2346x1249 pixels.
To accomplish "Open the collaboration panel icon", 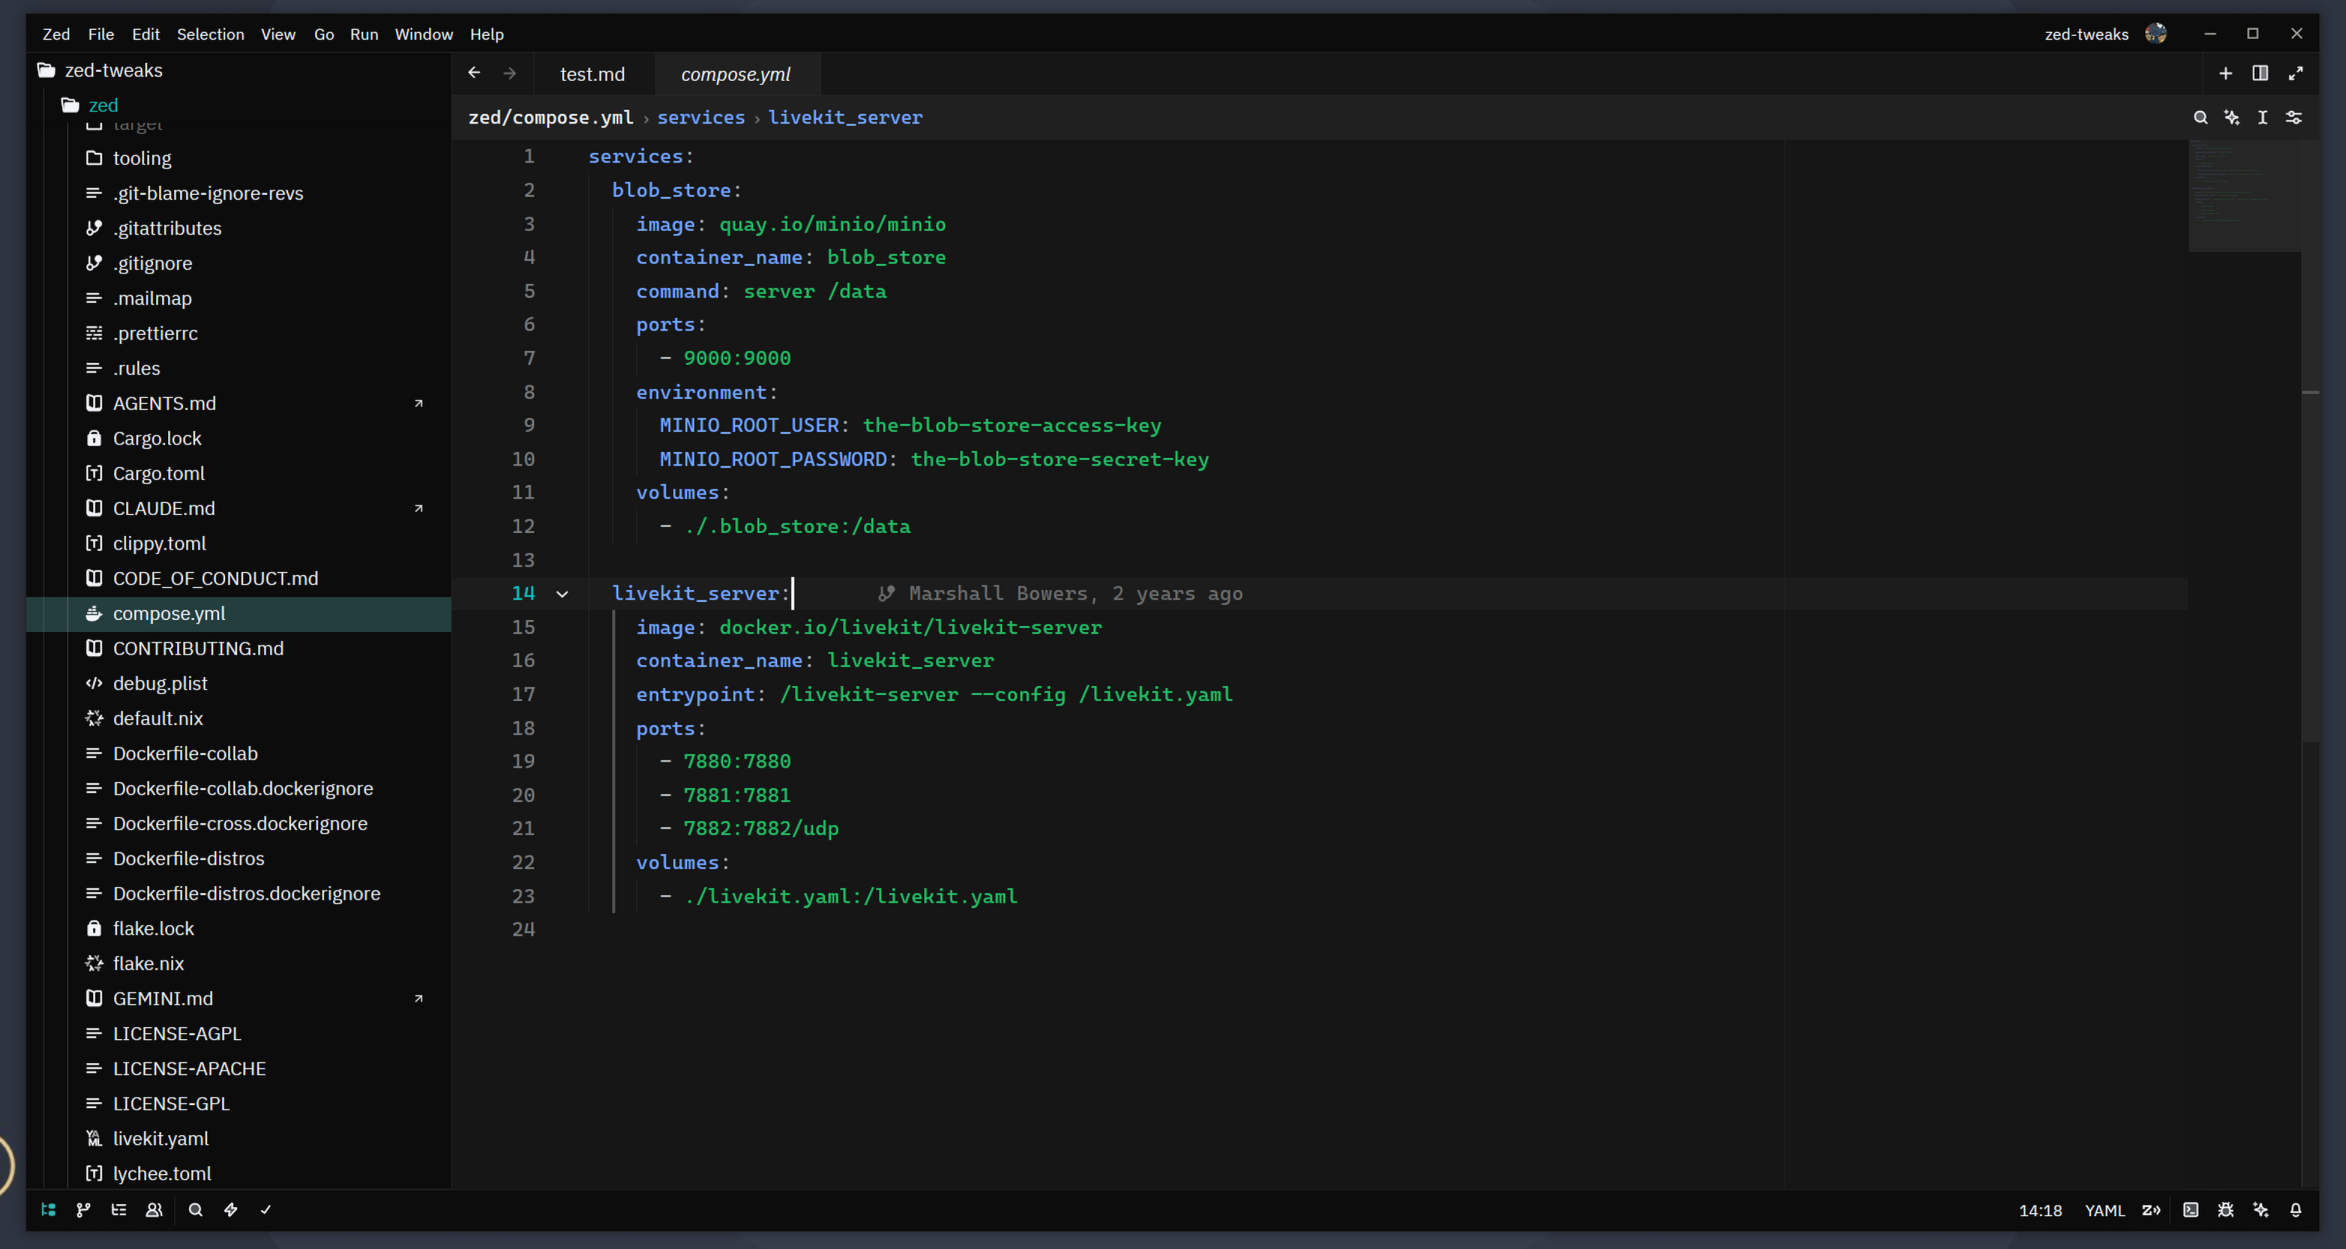I will [x=154, y=1210].
